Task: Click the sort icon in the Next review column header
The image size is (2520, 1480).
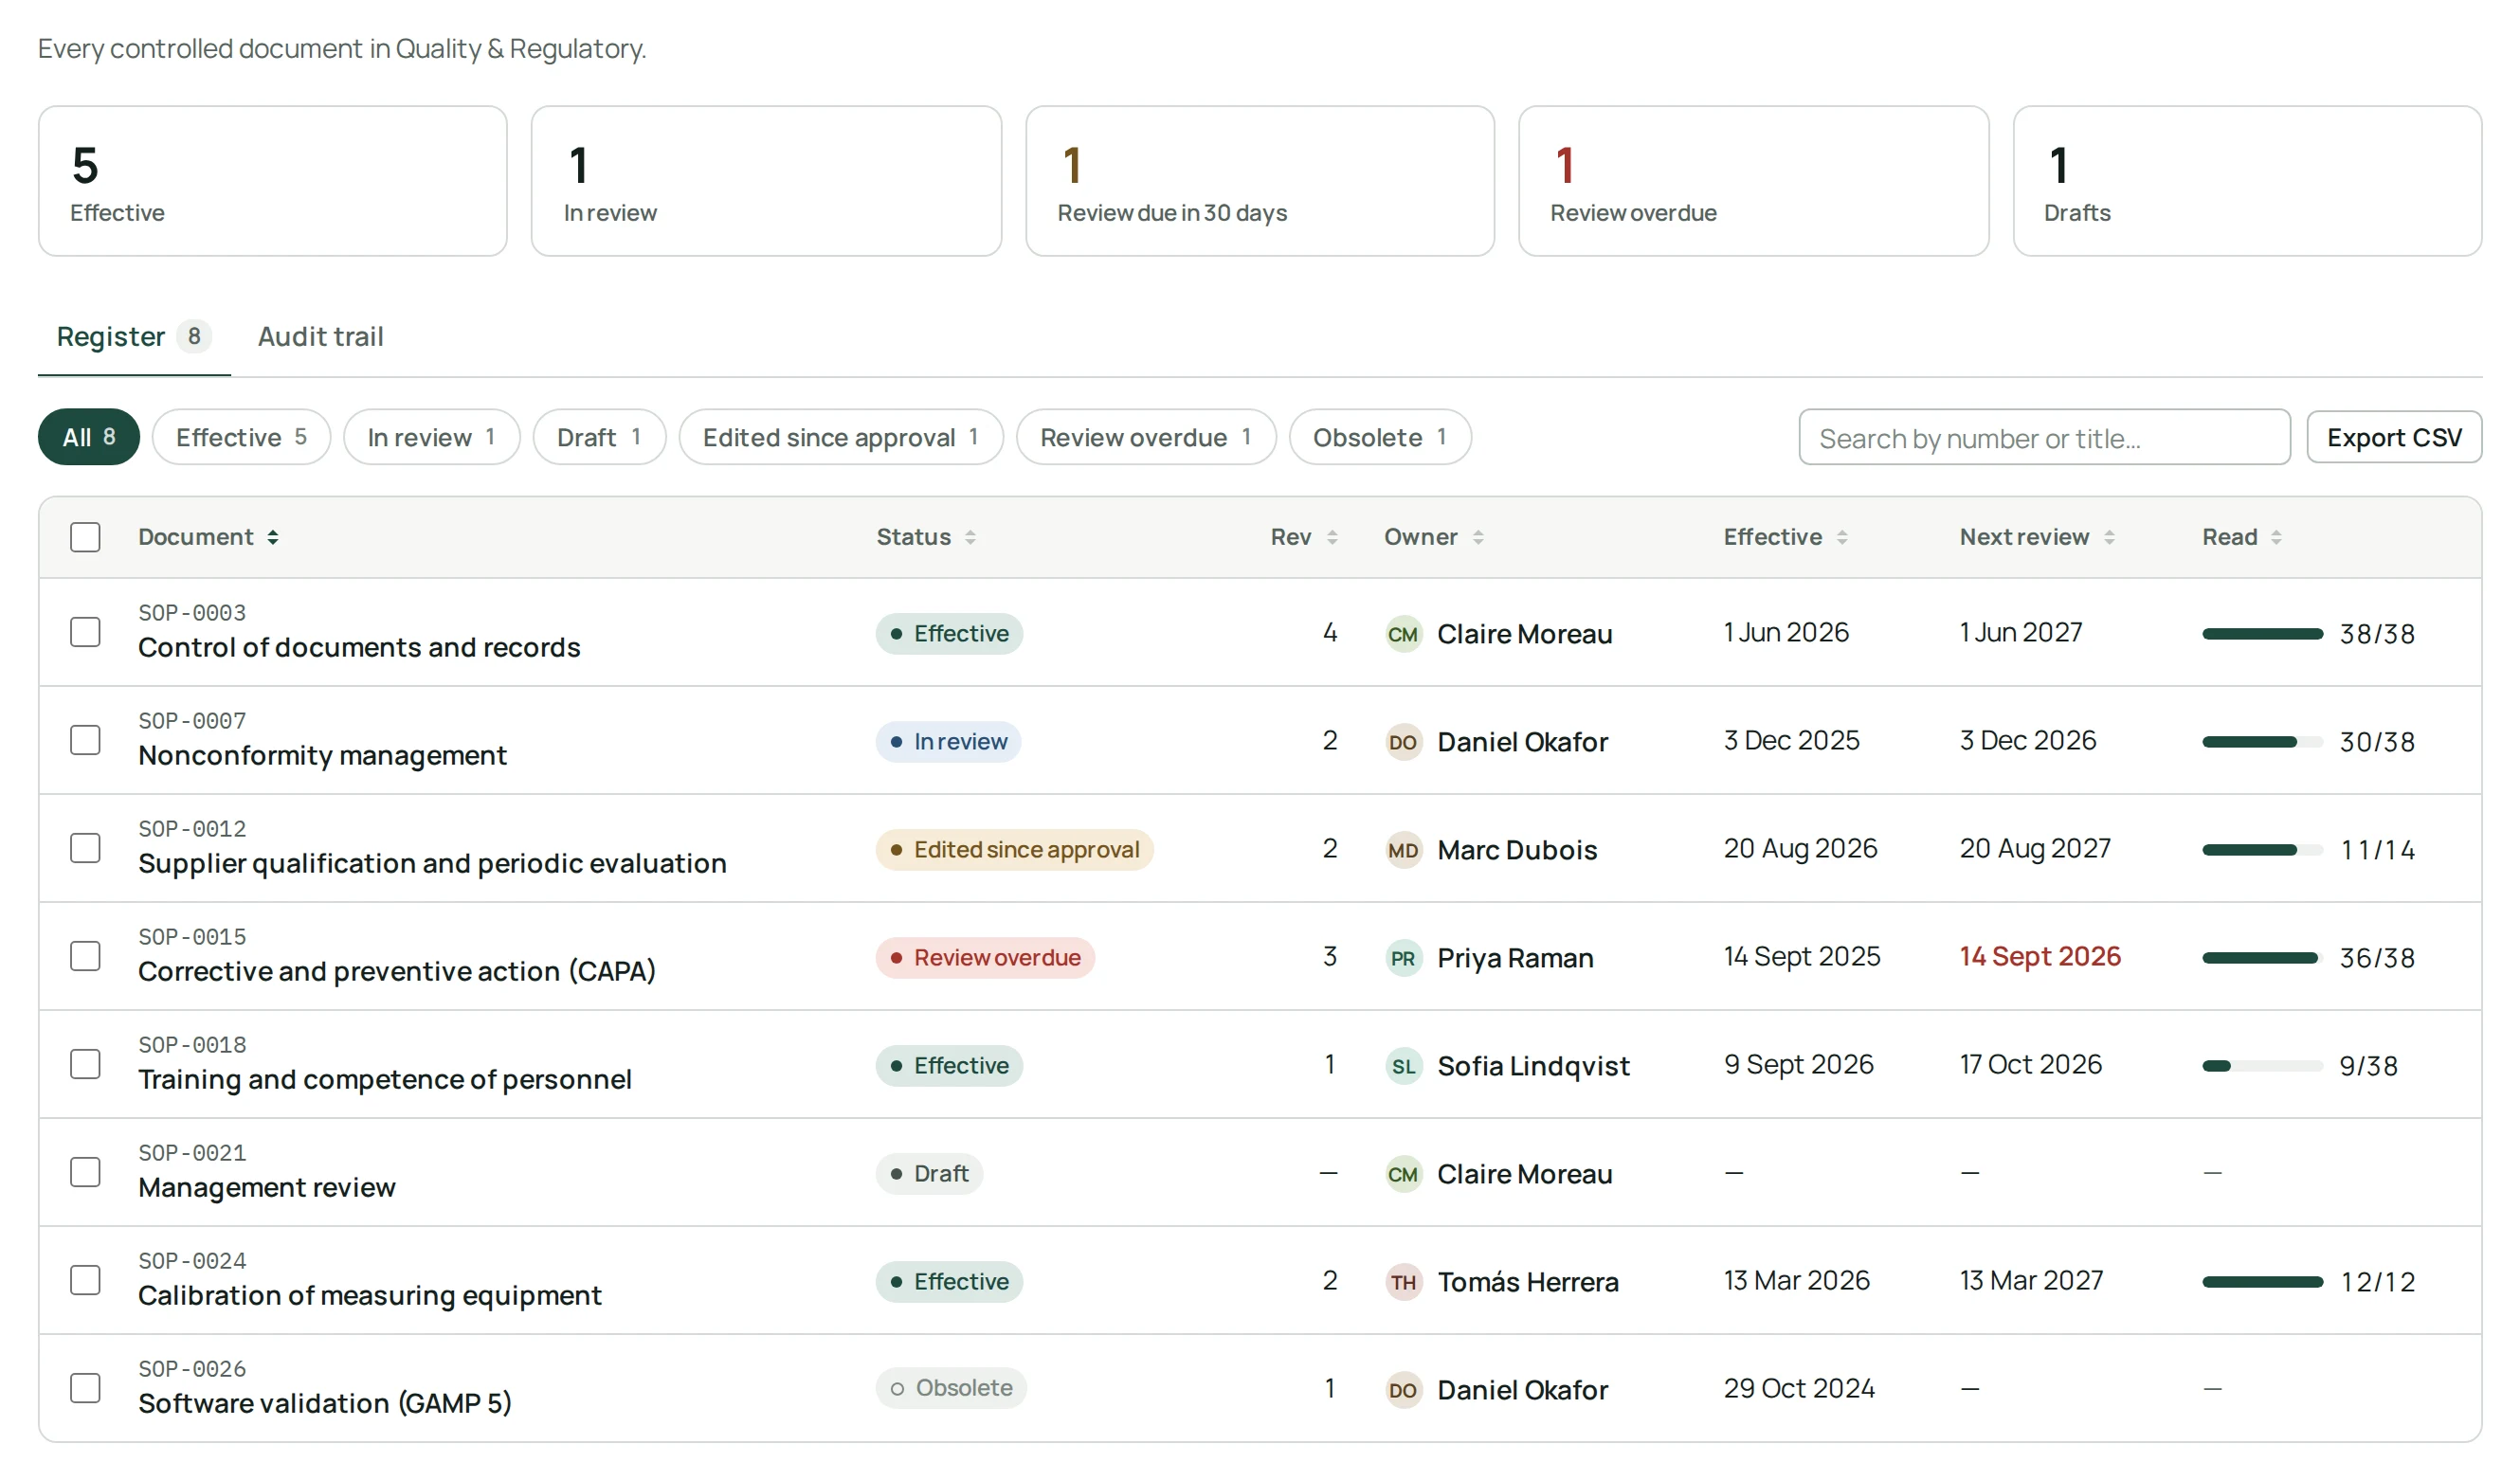Action: coord(2109,537)
